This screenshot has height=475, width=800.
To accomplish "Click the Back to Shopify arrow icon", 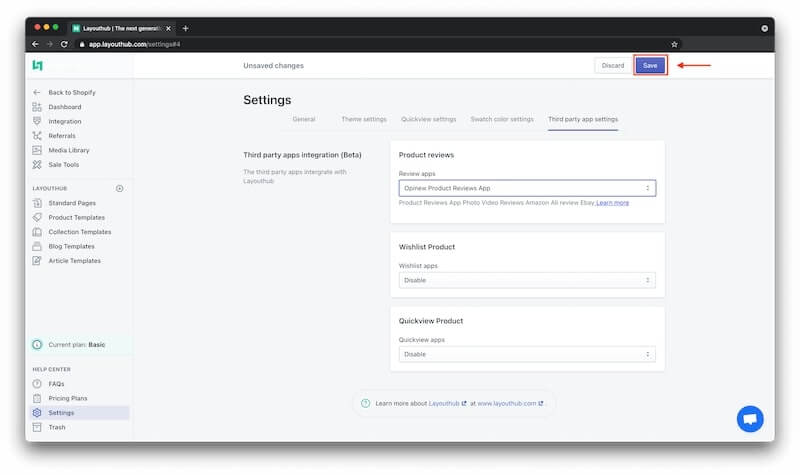I will pos(37,92).
